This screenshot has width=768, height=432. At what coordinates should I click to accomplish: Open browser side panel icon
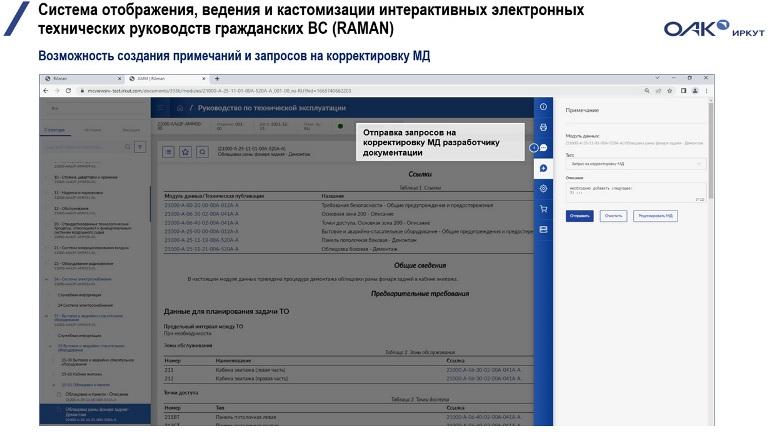[x=684, y=91]
